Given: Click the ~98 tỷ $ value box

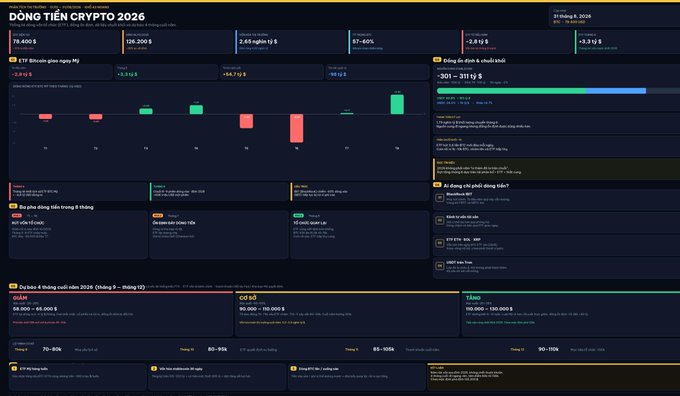Looking at the screenshot, I should coord(377,72).
